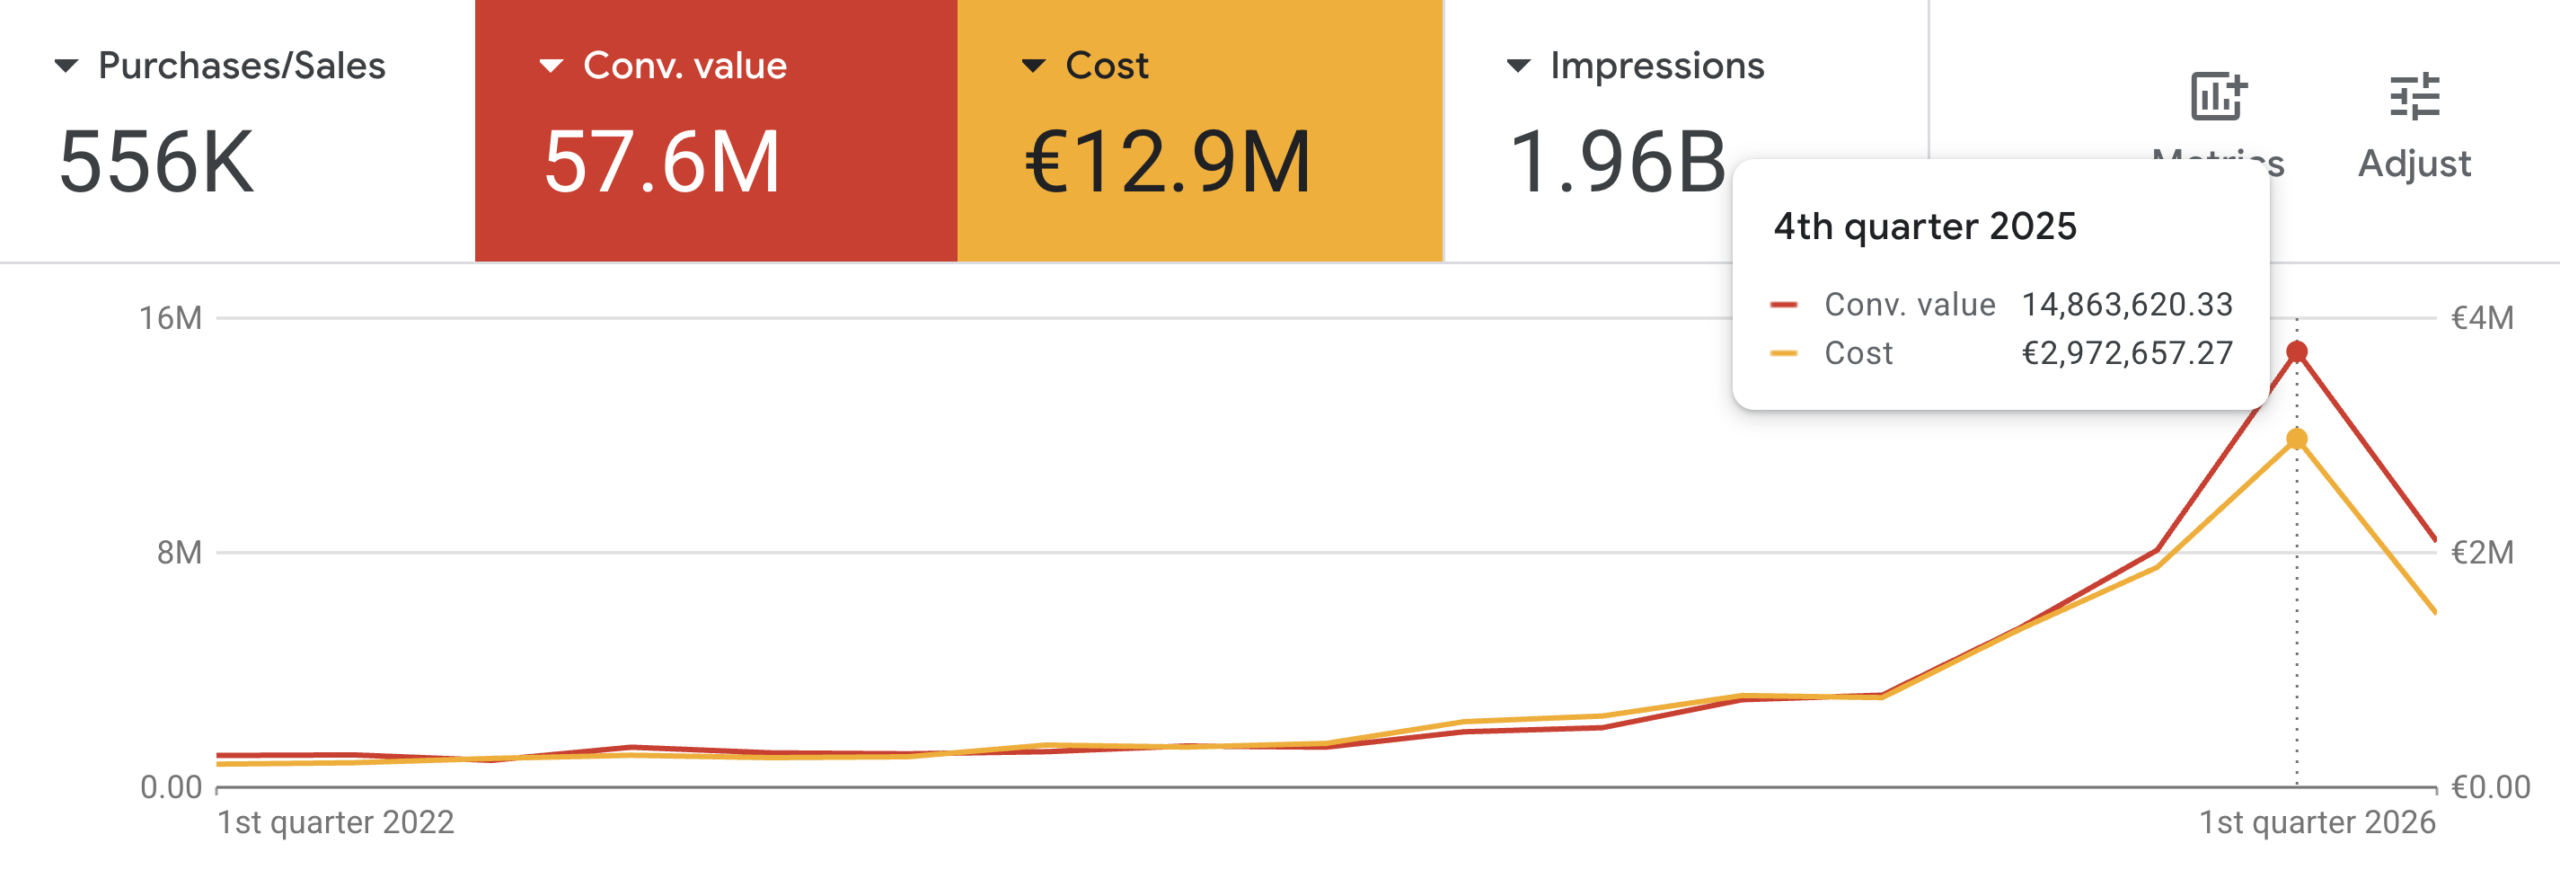
Task: Toggle the yellow Cost scorecard
Action: [1199, 131]
